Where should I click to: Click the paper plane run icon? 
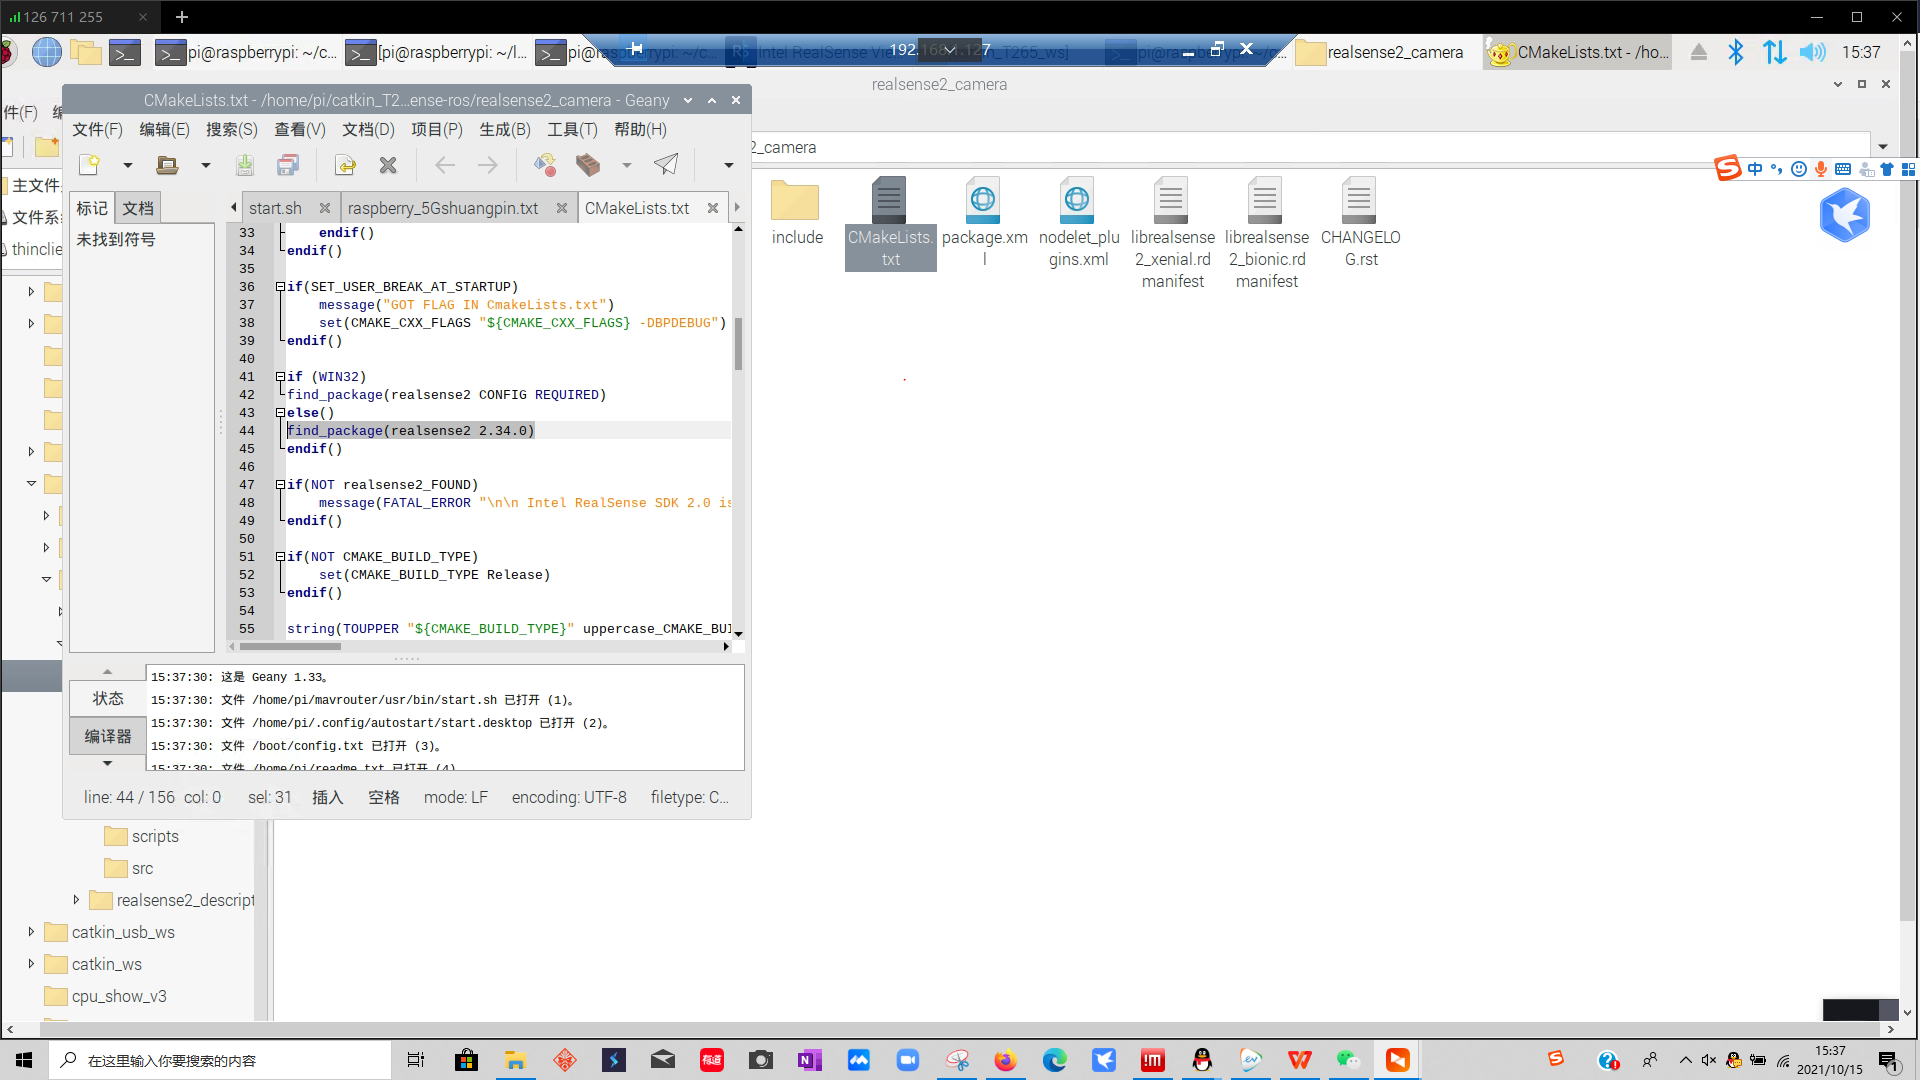pyautogui.click(x=666, y=165)
